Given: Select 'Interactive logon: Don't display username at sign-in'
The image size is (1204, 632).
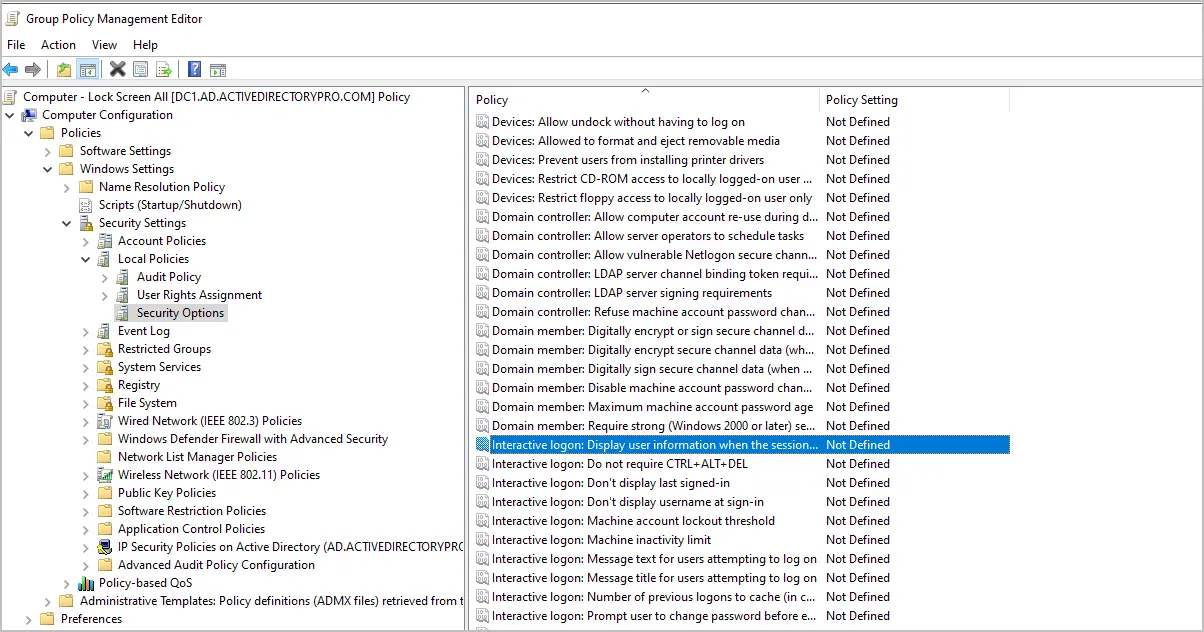Looking at the screenshot, I should pyautogui.click(x=627, y=502).
